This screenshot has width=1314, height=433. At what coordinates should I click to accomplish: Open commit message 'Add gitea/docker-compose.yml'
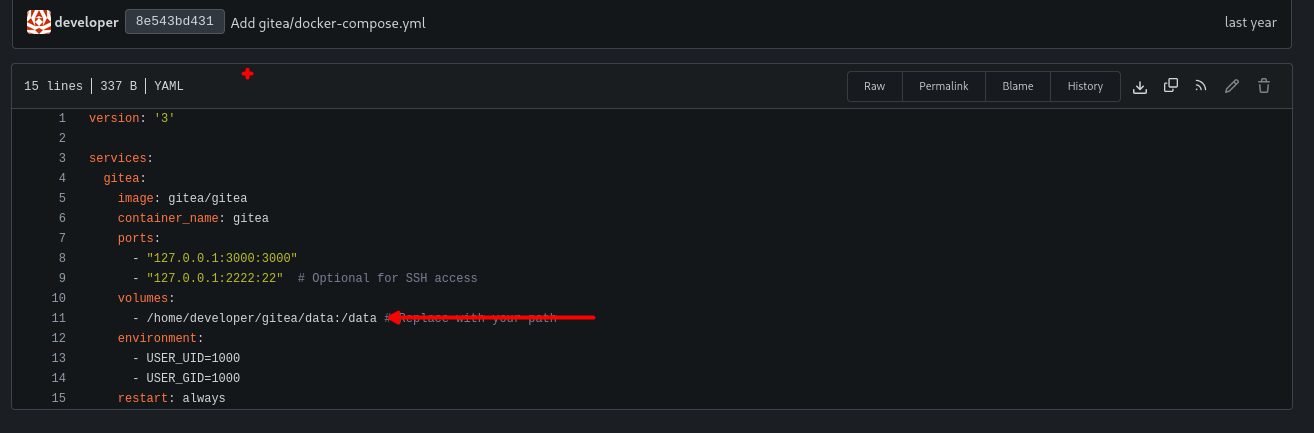click(x=327, y=23)
